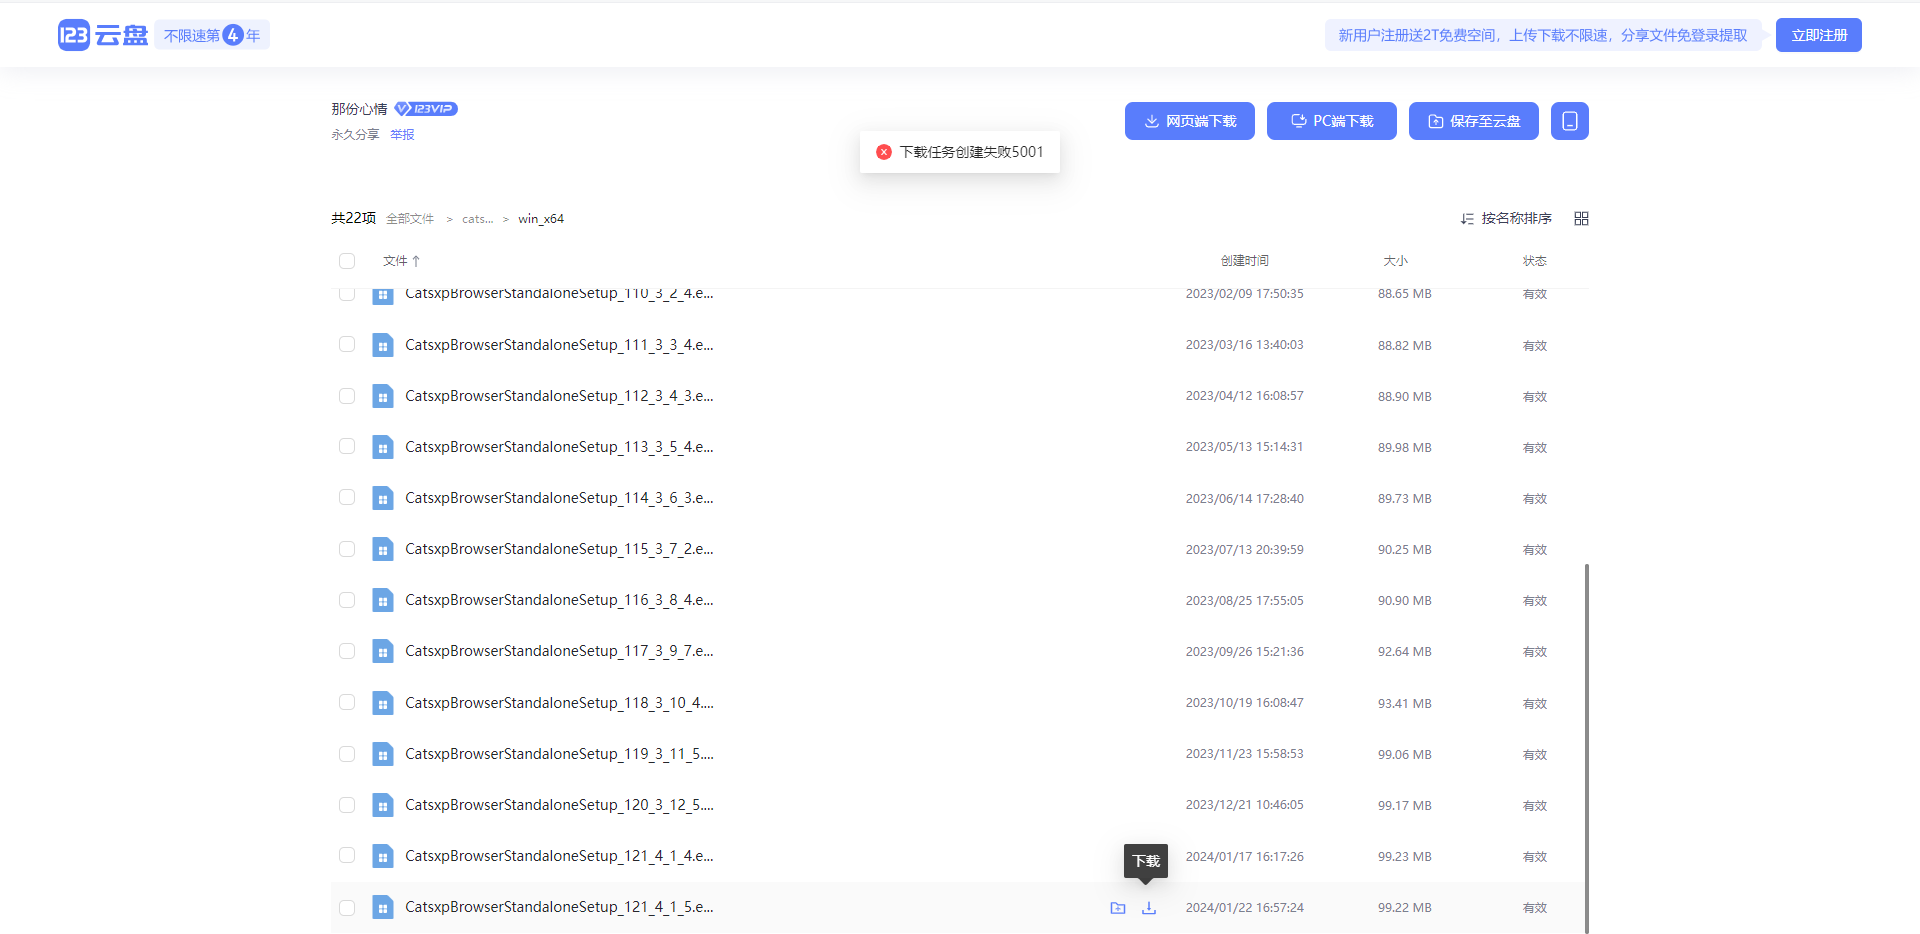Click the 大小 column header
The width and height of the screenshot is (1920, 934).
1396,261
